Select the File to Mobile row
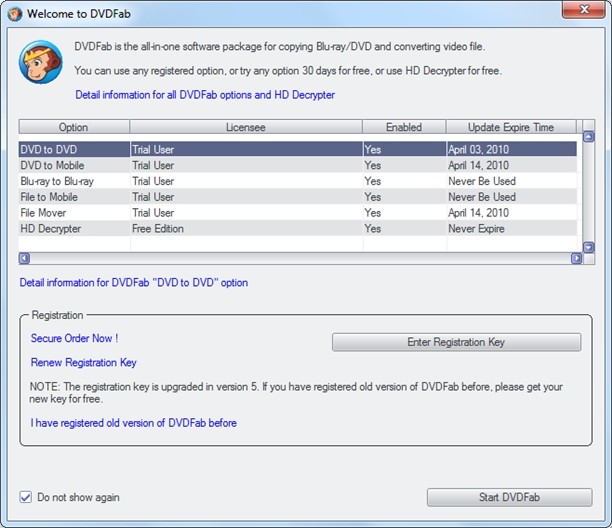 pos(298,197)
